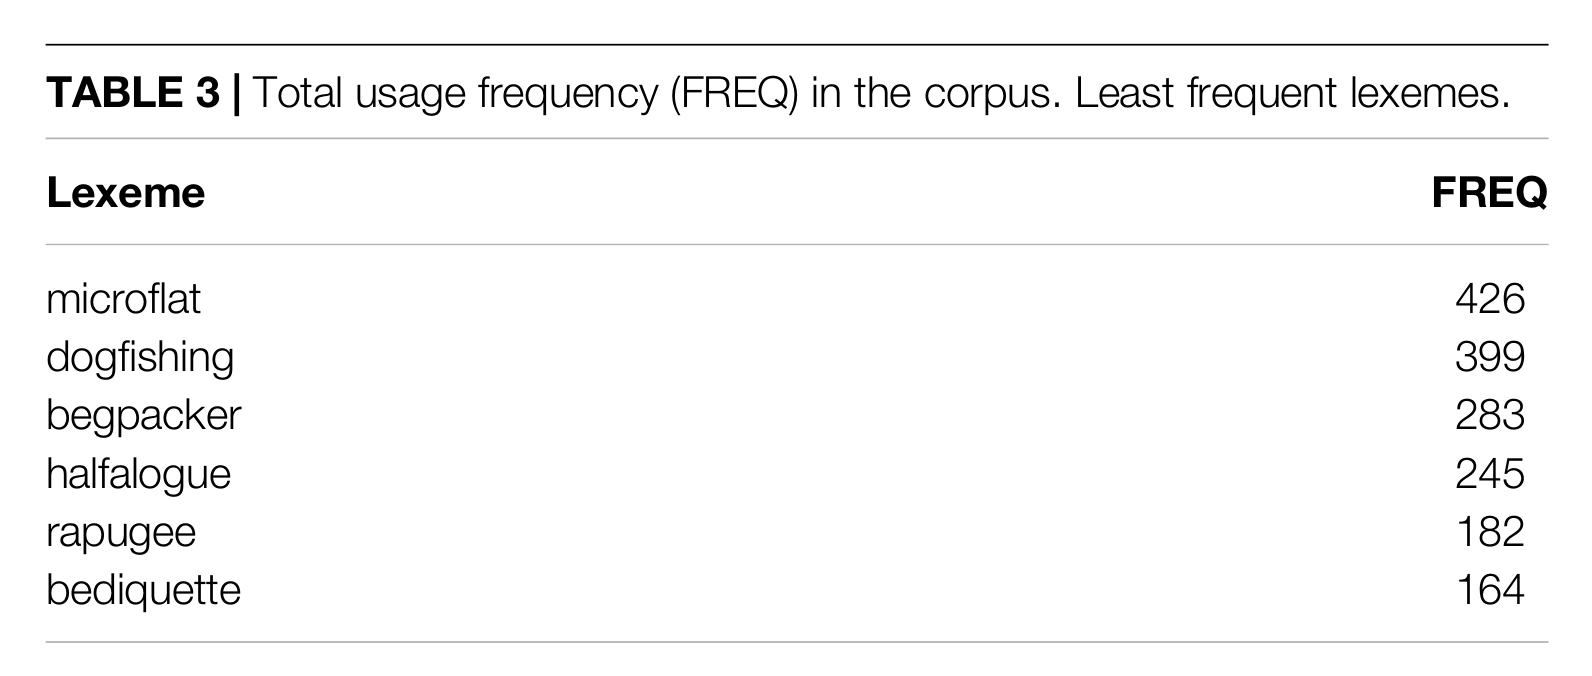This screenshot has height=676, width=1592.
Task: Click the "begpacker" lexeme entry
Action: point(143,416)
